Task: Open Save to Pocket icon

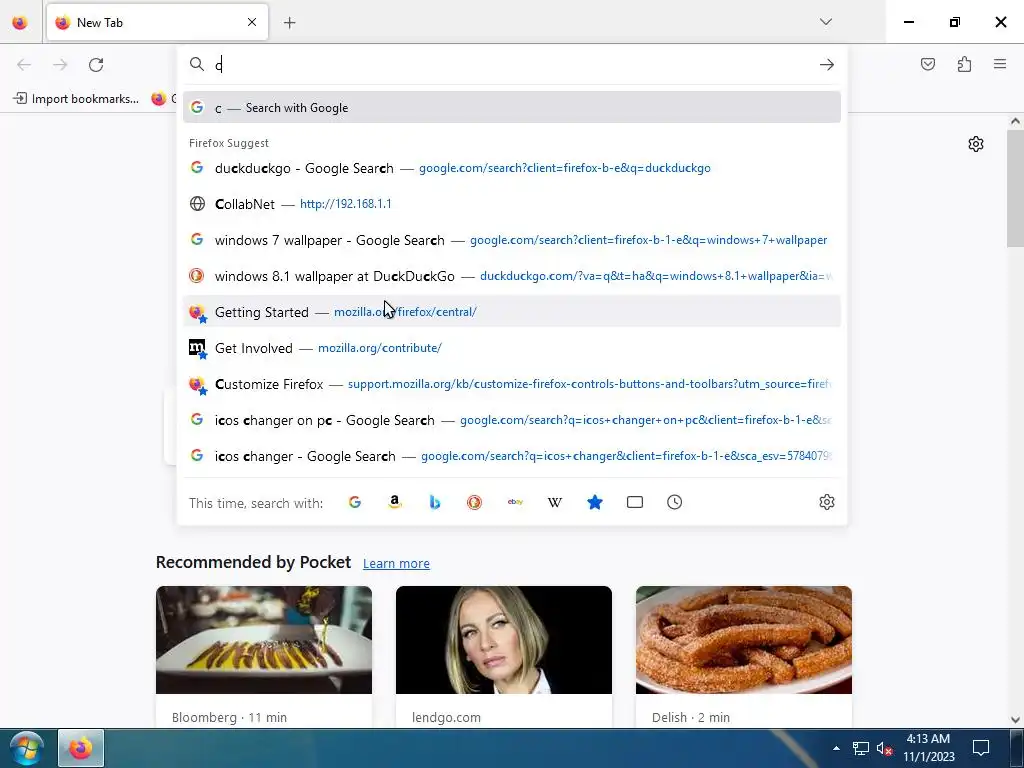Action: 928,64
